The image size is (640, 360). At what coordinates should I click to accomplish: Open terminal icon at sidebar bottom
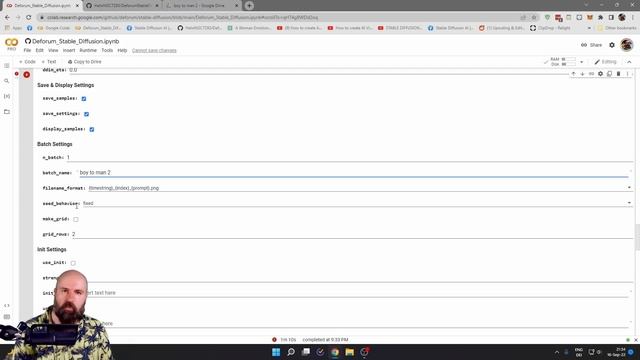(x=7, y=317)
